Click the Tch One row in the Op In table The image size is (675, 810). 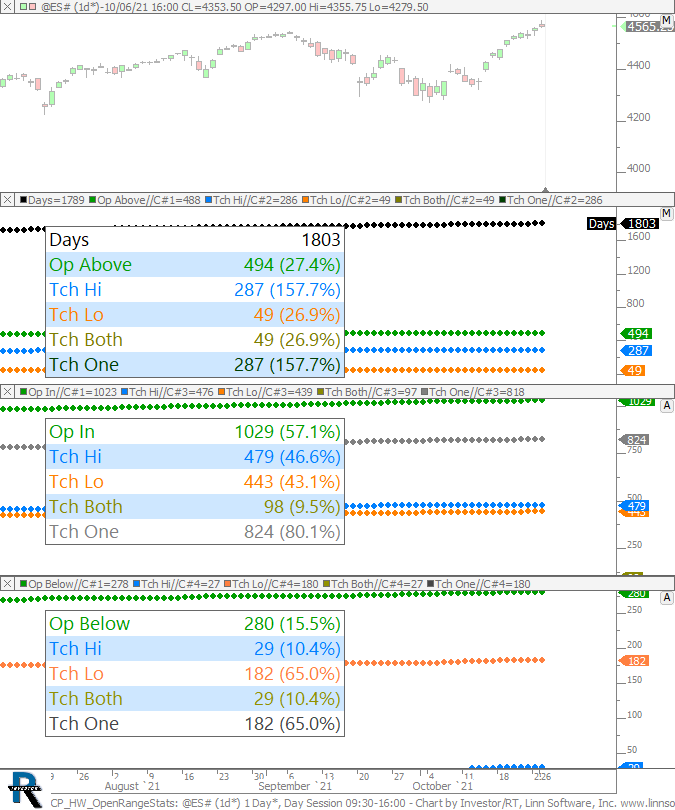click(195, 532)
